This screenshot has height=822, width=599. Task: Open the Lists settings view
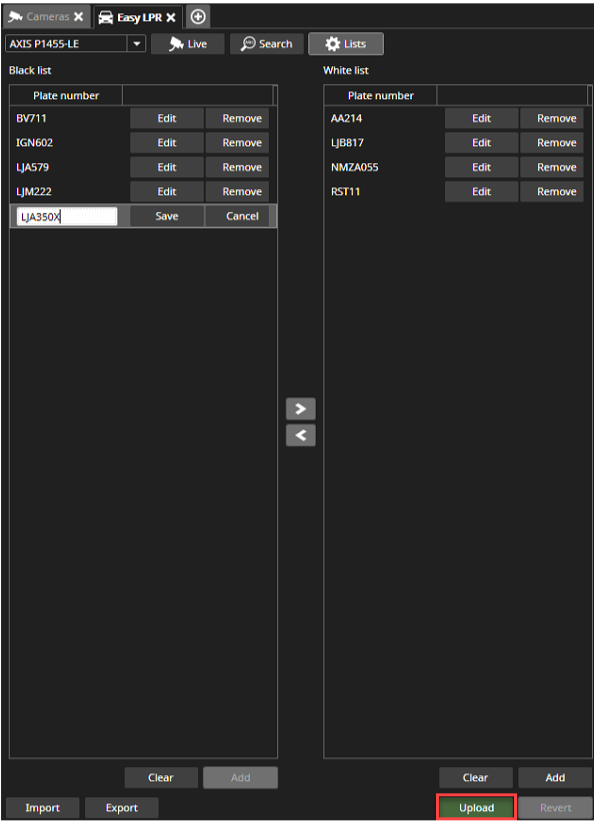[346, 44]
